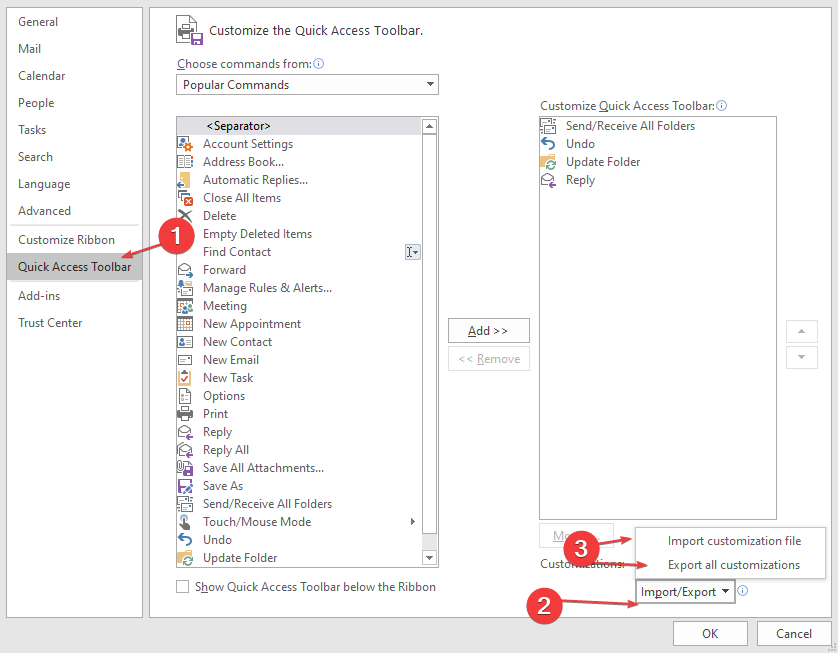The height and width of the screenshot is (653, 838).
Task: Click the Move Up arrow button
Action: point(802,331)
